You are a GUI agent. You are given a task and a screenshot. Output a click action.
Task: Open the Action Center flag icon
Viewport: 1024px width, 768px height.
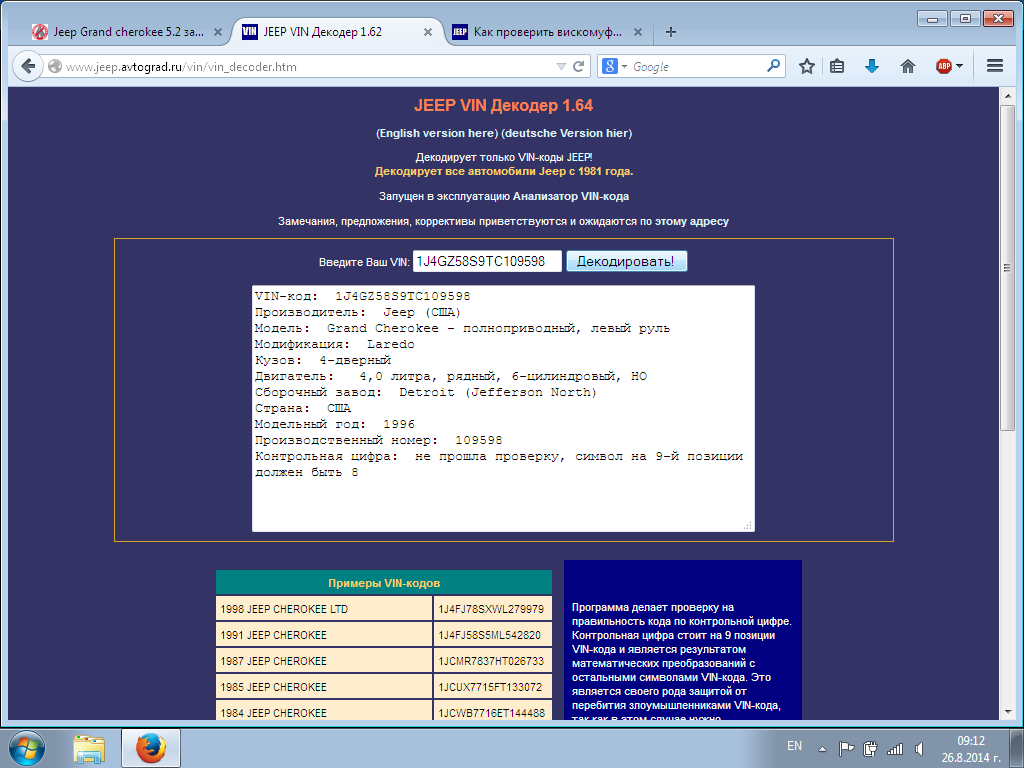tap(846, 748)
